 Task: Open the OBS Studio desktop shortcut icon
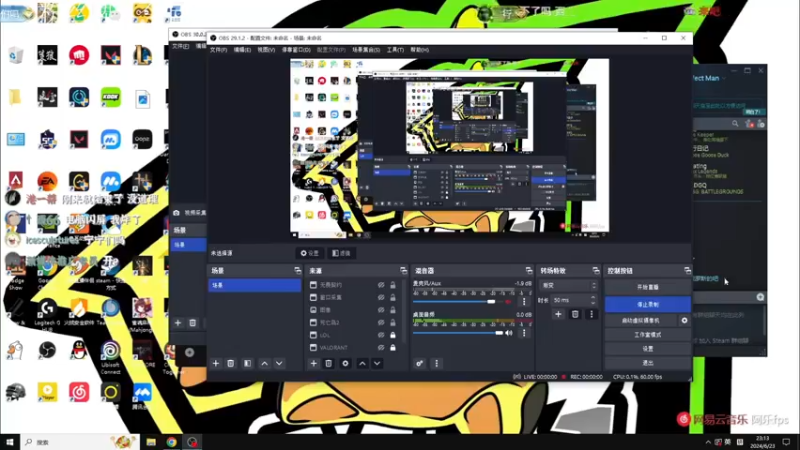click(x=47, y=351)
